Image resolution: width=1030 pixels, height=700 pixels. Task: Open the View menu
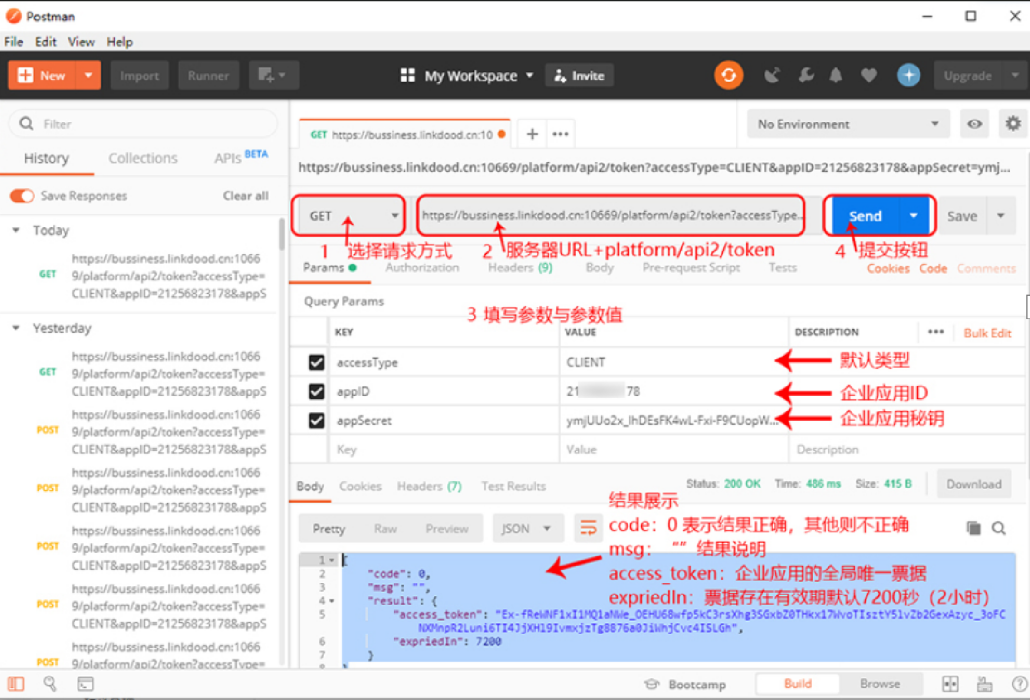coord(81,42)
